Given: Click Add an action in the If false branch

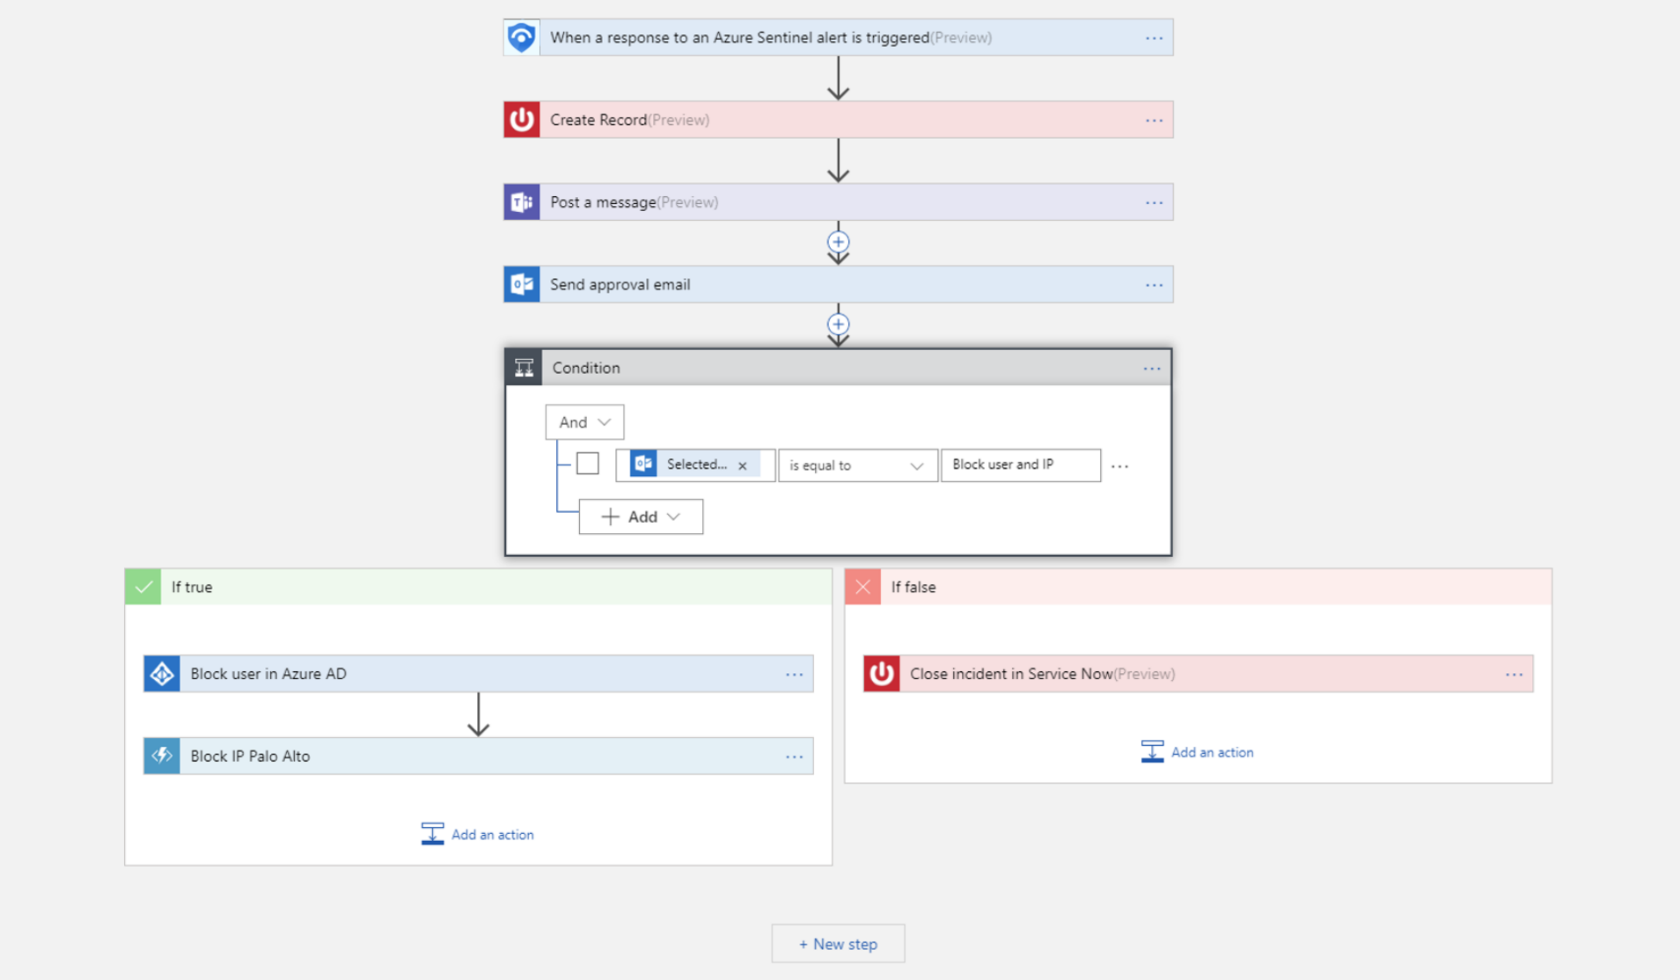Looking at the screenshot, I should [1197, 752].
